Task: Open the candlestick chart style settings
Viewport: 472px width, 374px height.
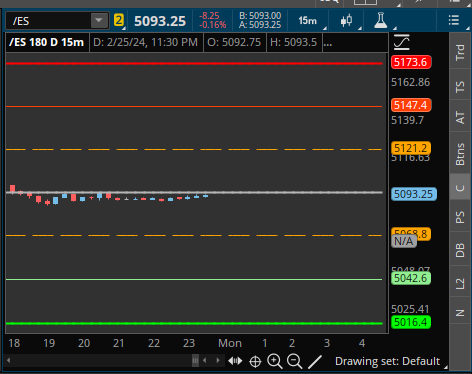Action: (x=346, y=21)
